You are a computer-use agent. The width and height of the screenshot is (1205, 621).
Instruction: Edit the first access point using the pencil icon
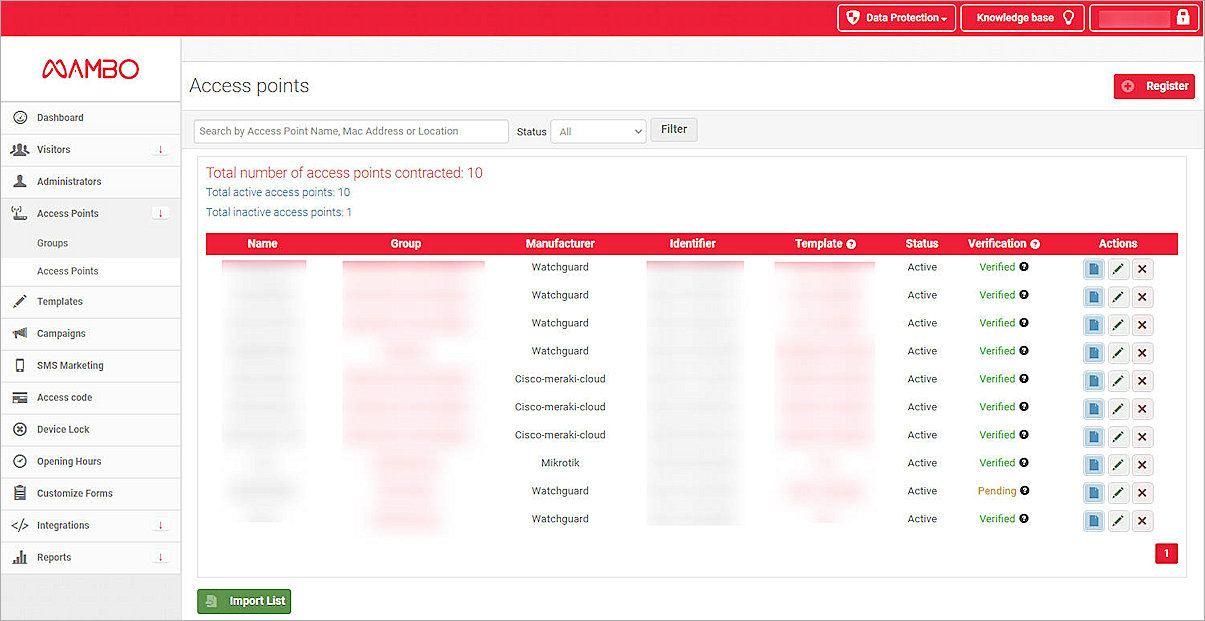(1117, 268)
